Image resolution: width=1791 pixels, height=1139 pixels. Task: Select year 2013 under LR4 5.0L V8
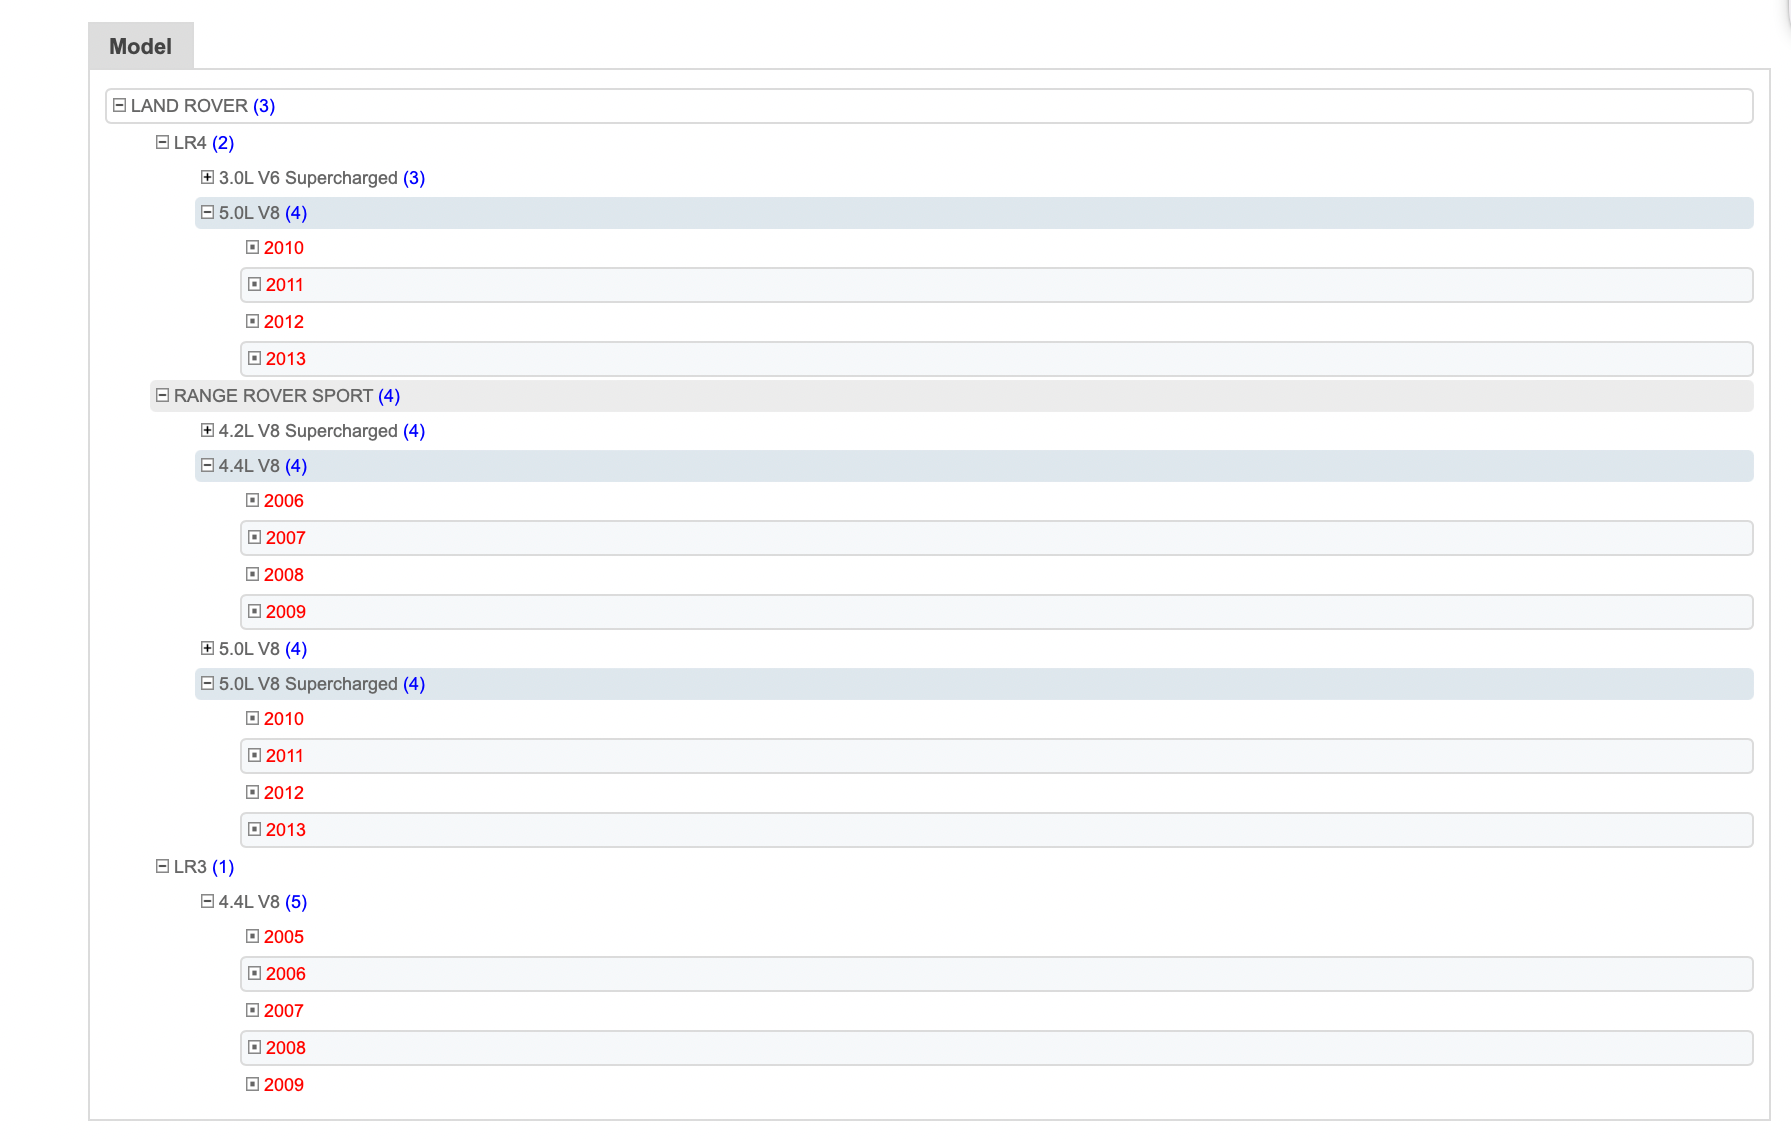pos(285,359)
